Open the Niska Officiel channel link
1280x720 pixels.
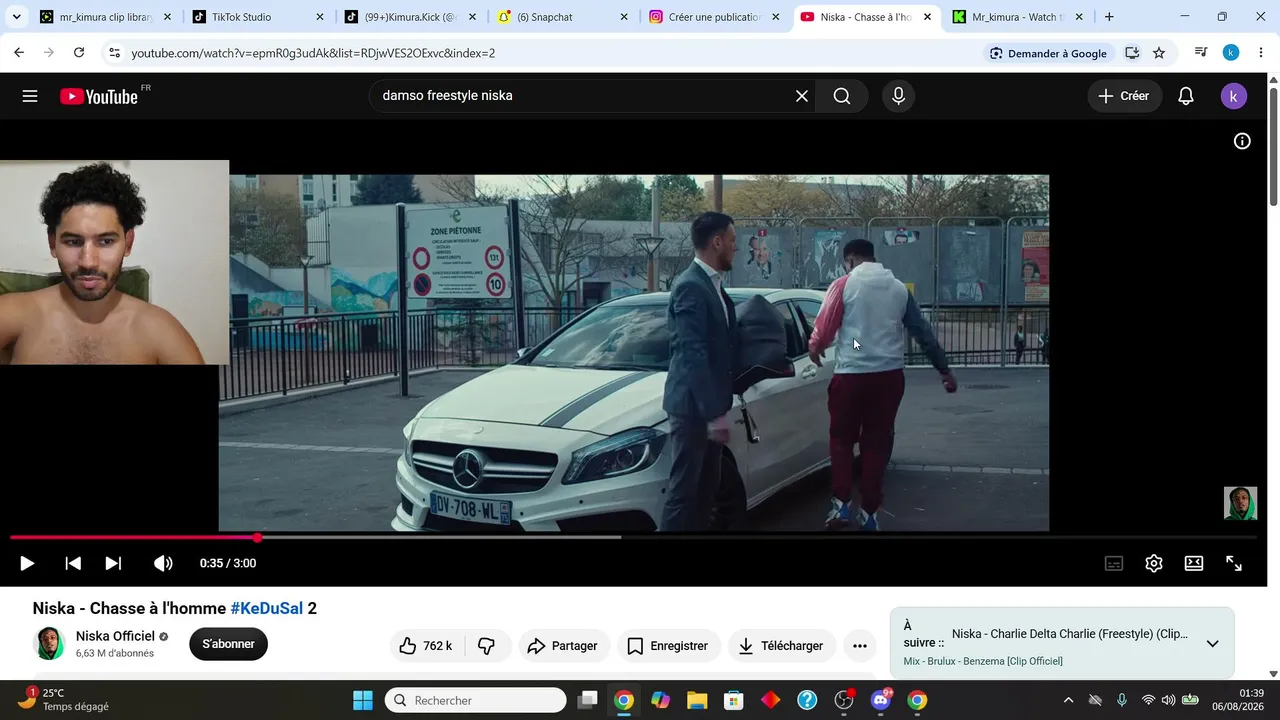(115, 636)
